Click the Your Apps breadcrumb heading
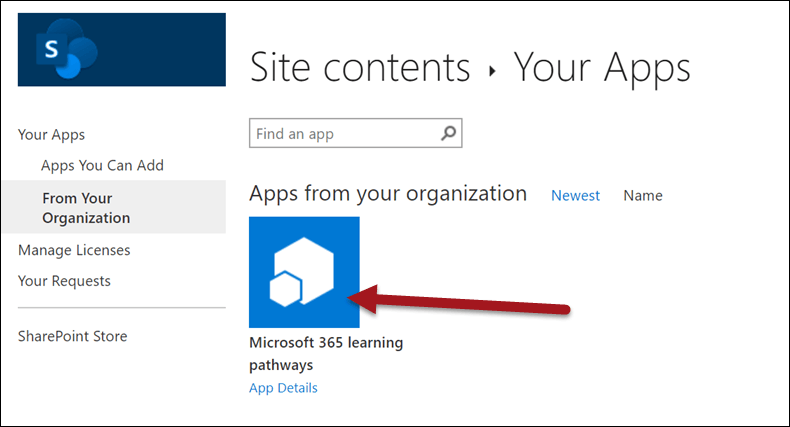This screenshot has height=427, width=790. click(602, 68)
